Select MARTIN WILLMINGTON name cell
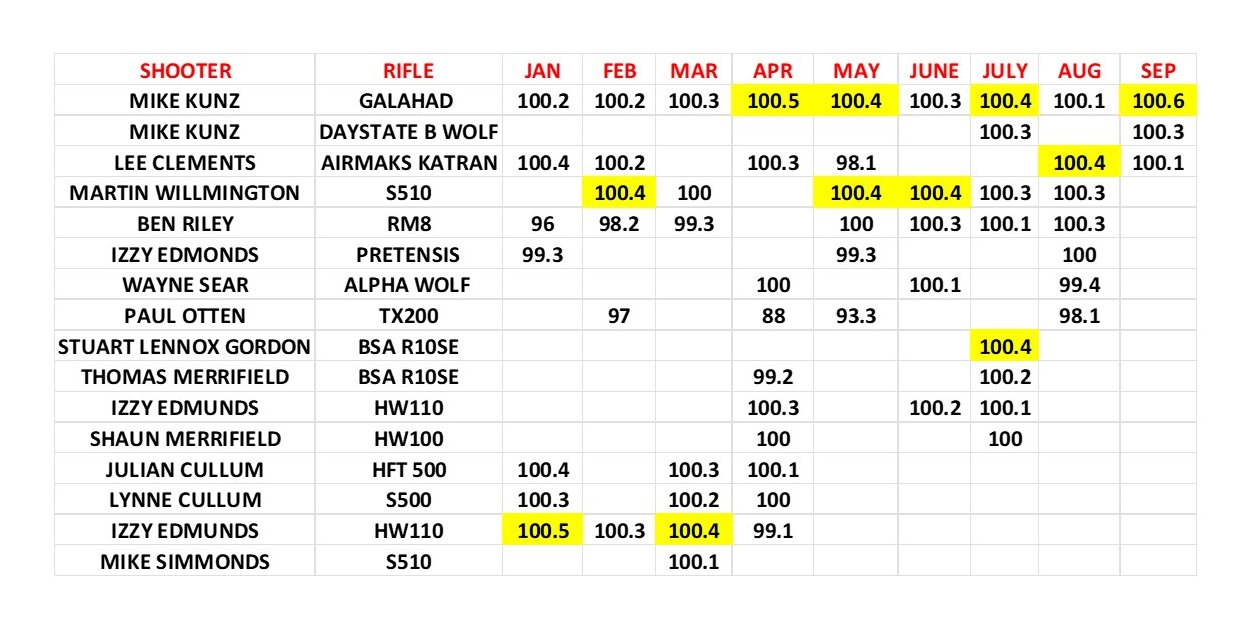 tap(185, 193)
